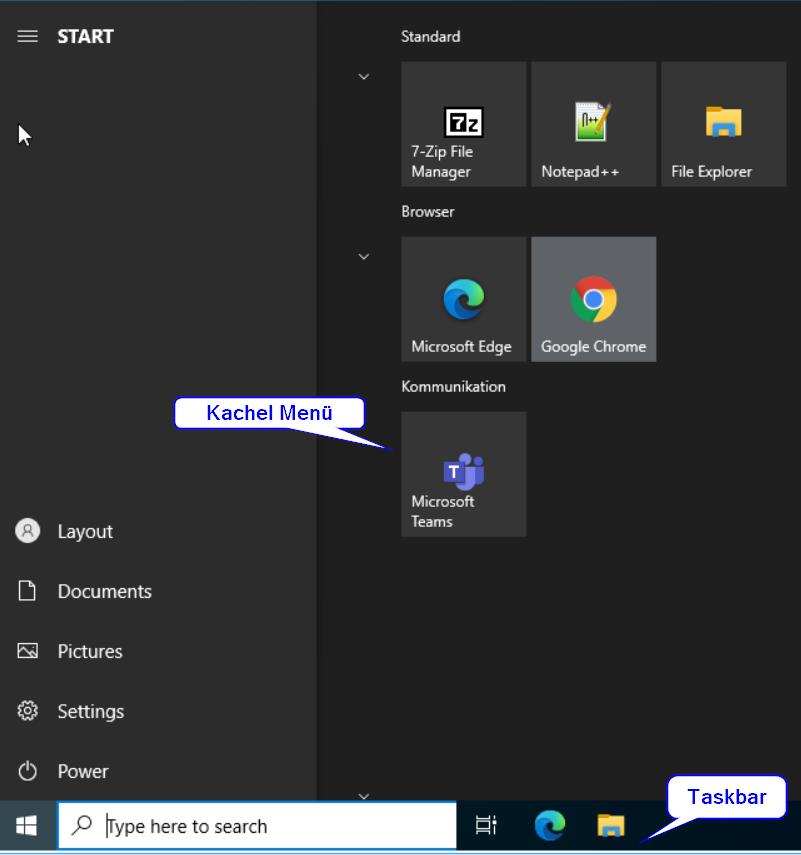Image resolution: width=801 pixels, height=855 pixels.
Task: Open the Power options
Action: coord(158,771)
